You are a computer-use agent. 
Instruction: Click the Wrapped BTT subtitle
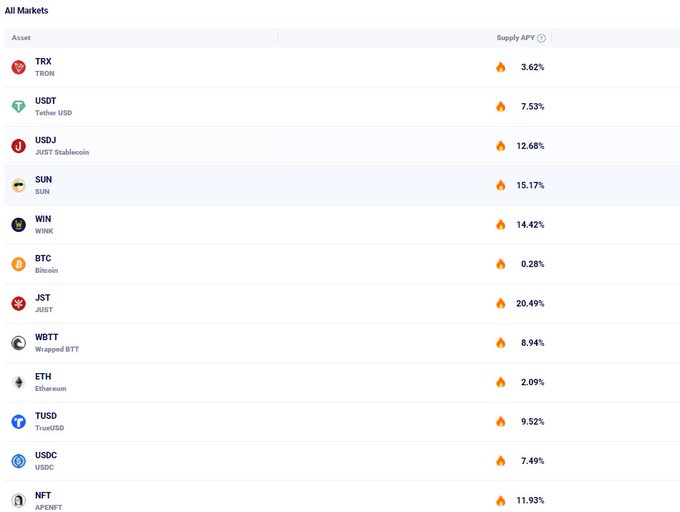(57, 349)
